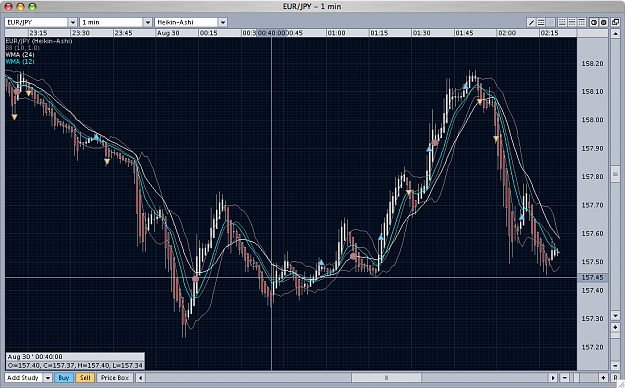Click the 158.20 price axis label
Viewport: 625px width, 388px height.
point(592,64)
